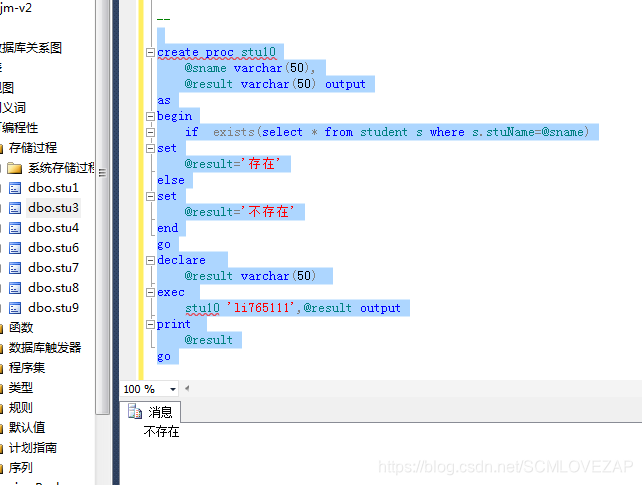Click the dbo.stu9 stored procedure icon
This screenshot has height=485, width=642.
pyautogui.click(x=15, y=308)
